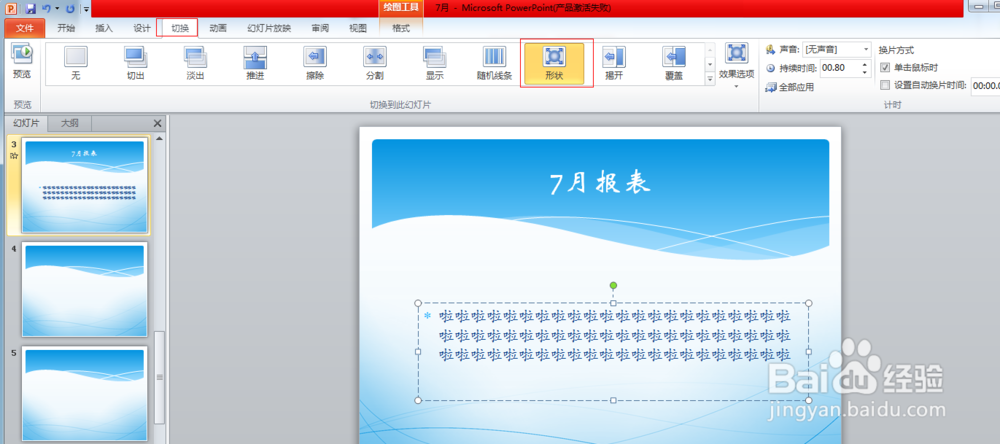Switch to the Format (格式) tab
Image resolution: width=1000 pixels, height=444 pixels.
point(401,28)
